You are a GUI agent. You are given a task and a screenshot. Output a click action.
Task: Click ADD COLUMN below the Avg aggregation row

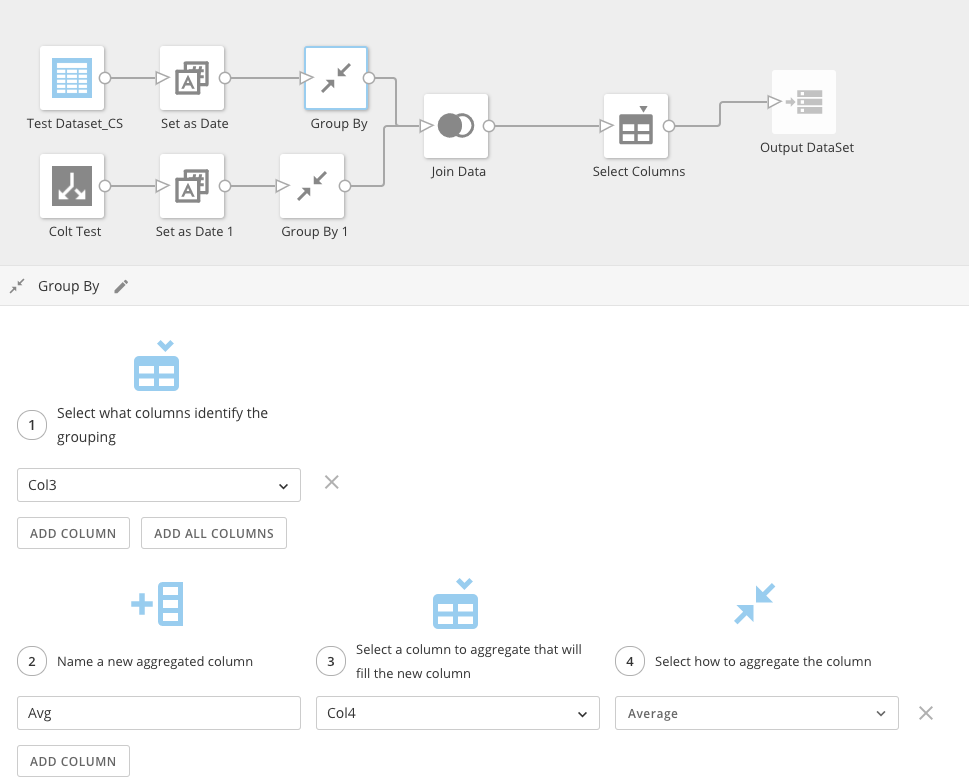73,761
